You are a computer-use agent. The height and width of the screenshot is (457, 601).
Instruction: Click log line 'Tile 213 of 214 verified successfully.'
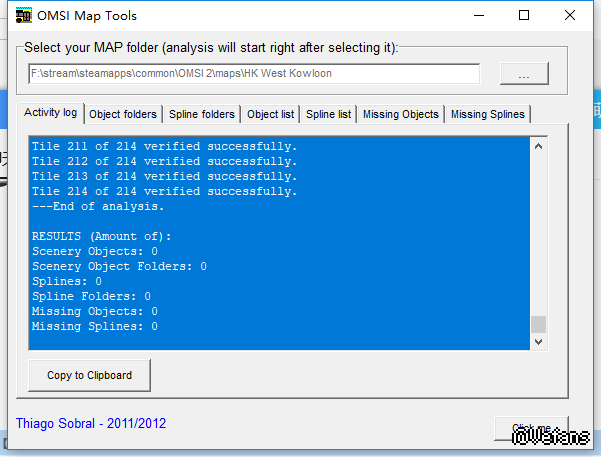164,176
